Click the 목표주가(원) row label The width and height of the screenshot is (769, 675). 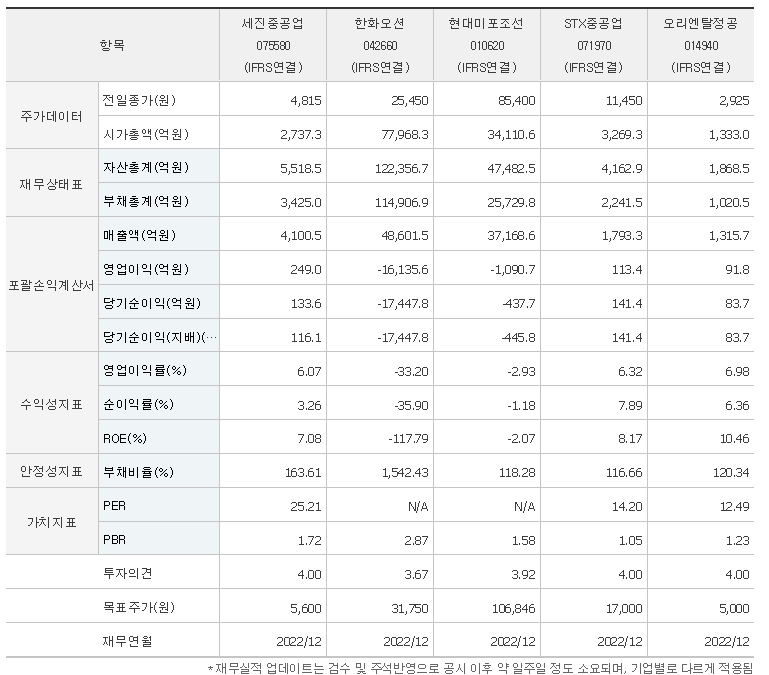139,607
